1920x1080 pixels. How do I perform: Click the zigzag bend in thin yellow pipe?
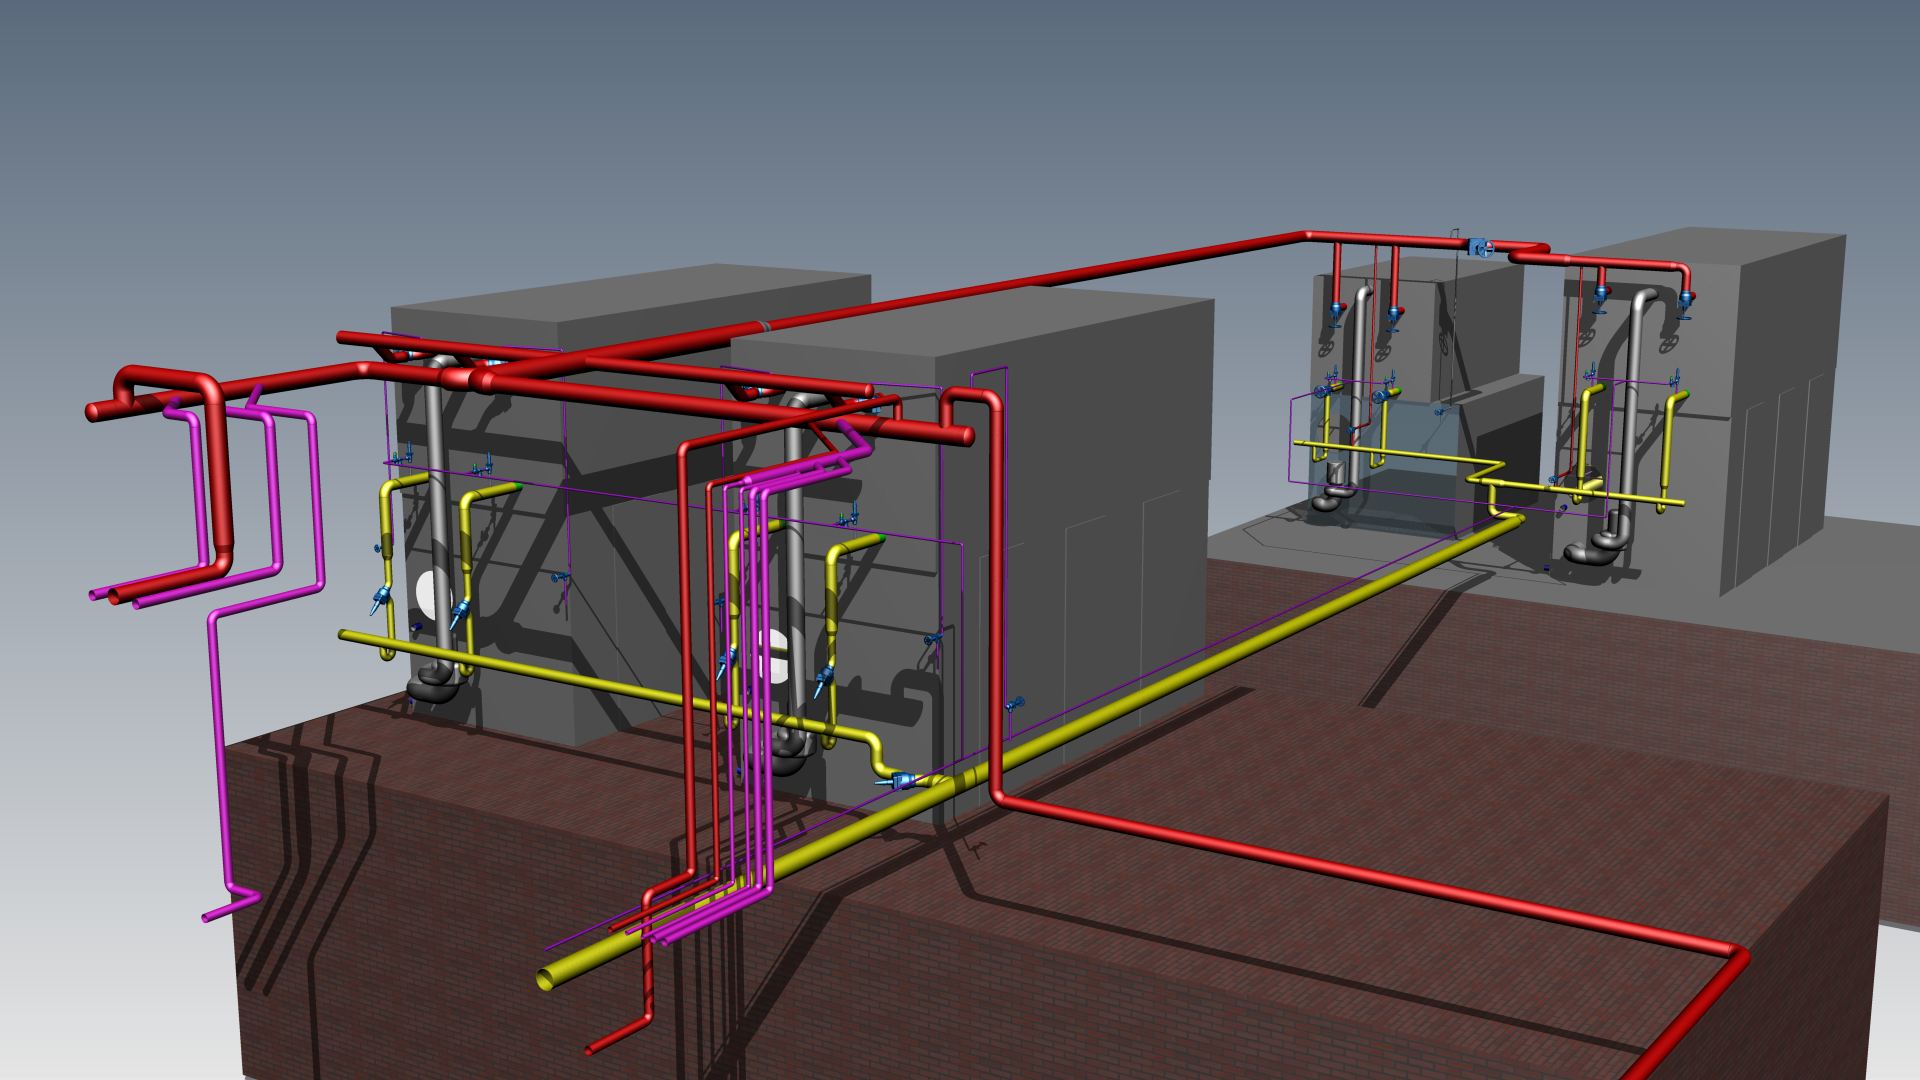1488,471
